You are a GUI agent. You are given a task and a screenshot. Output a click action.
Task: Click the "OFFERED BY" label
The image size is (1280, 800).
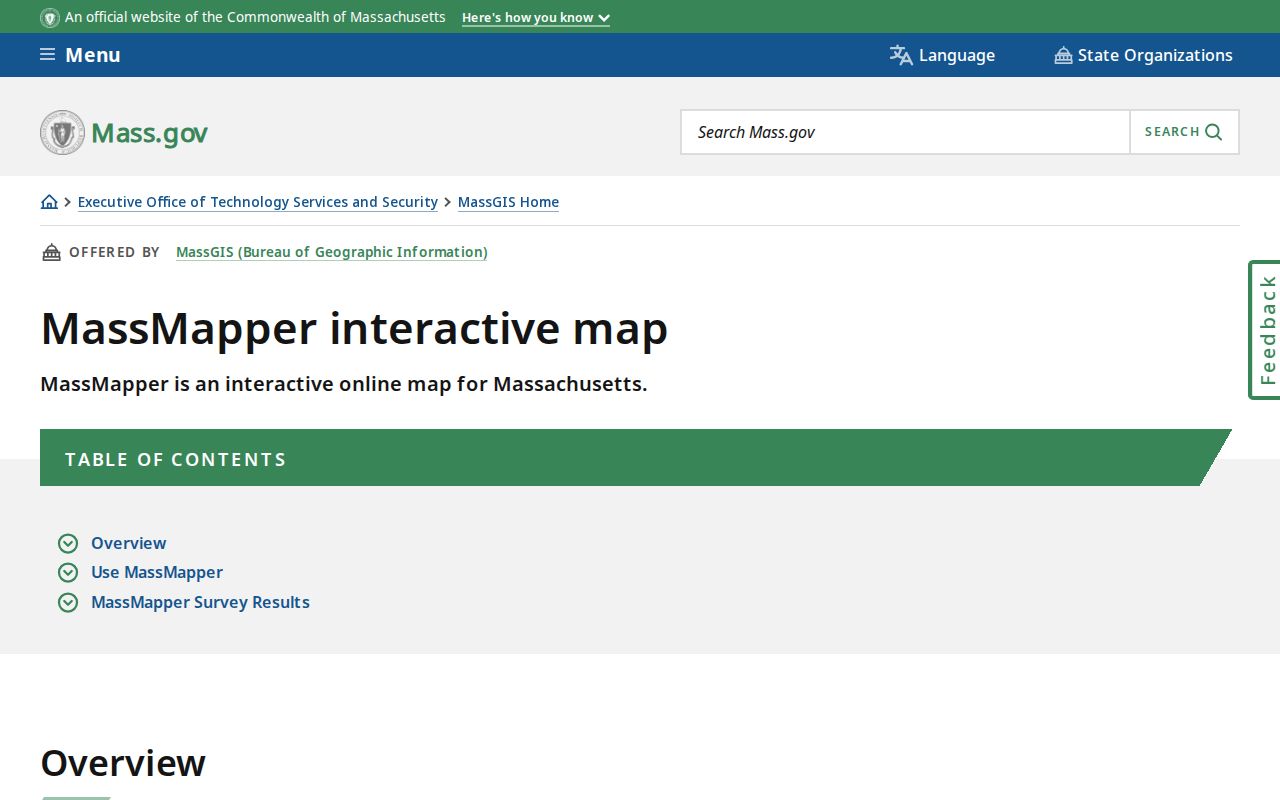coord(114,252)
